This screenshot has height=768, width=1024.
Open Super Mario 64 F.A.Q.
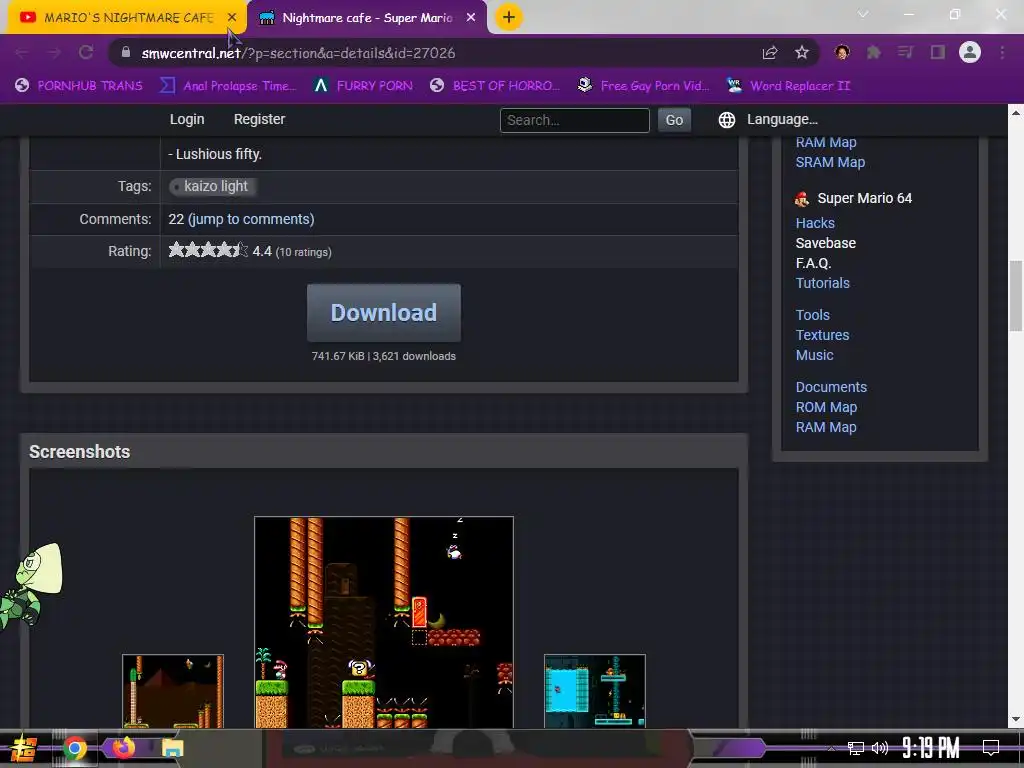(813, 264)
